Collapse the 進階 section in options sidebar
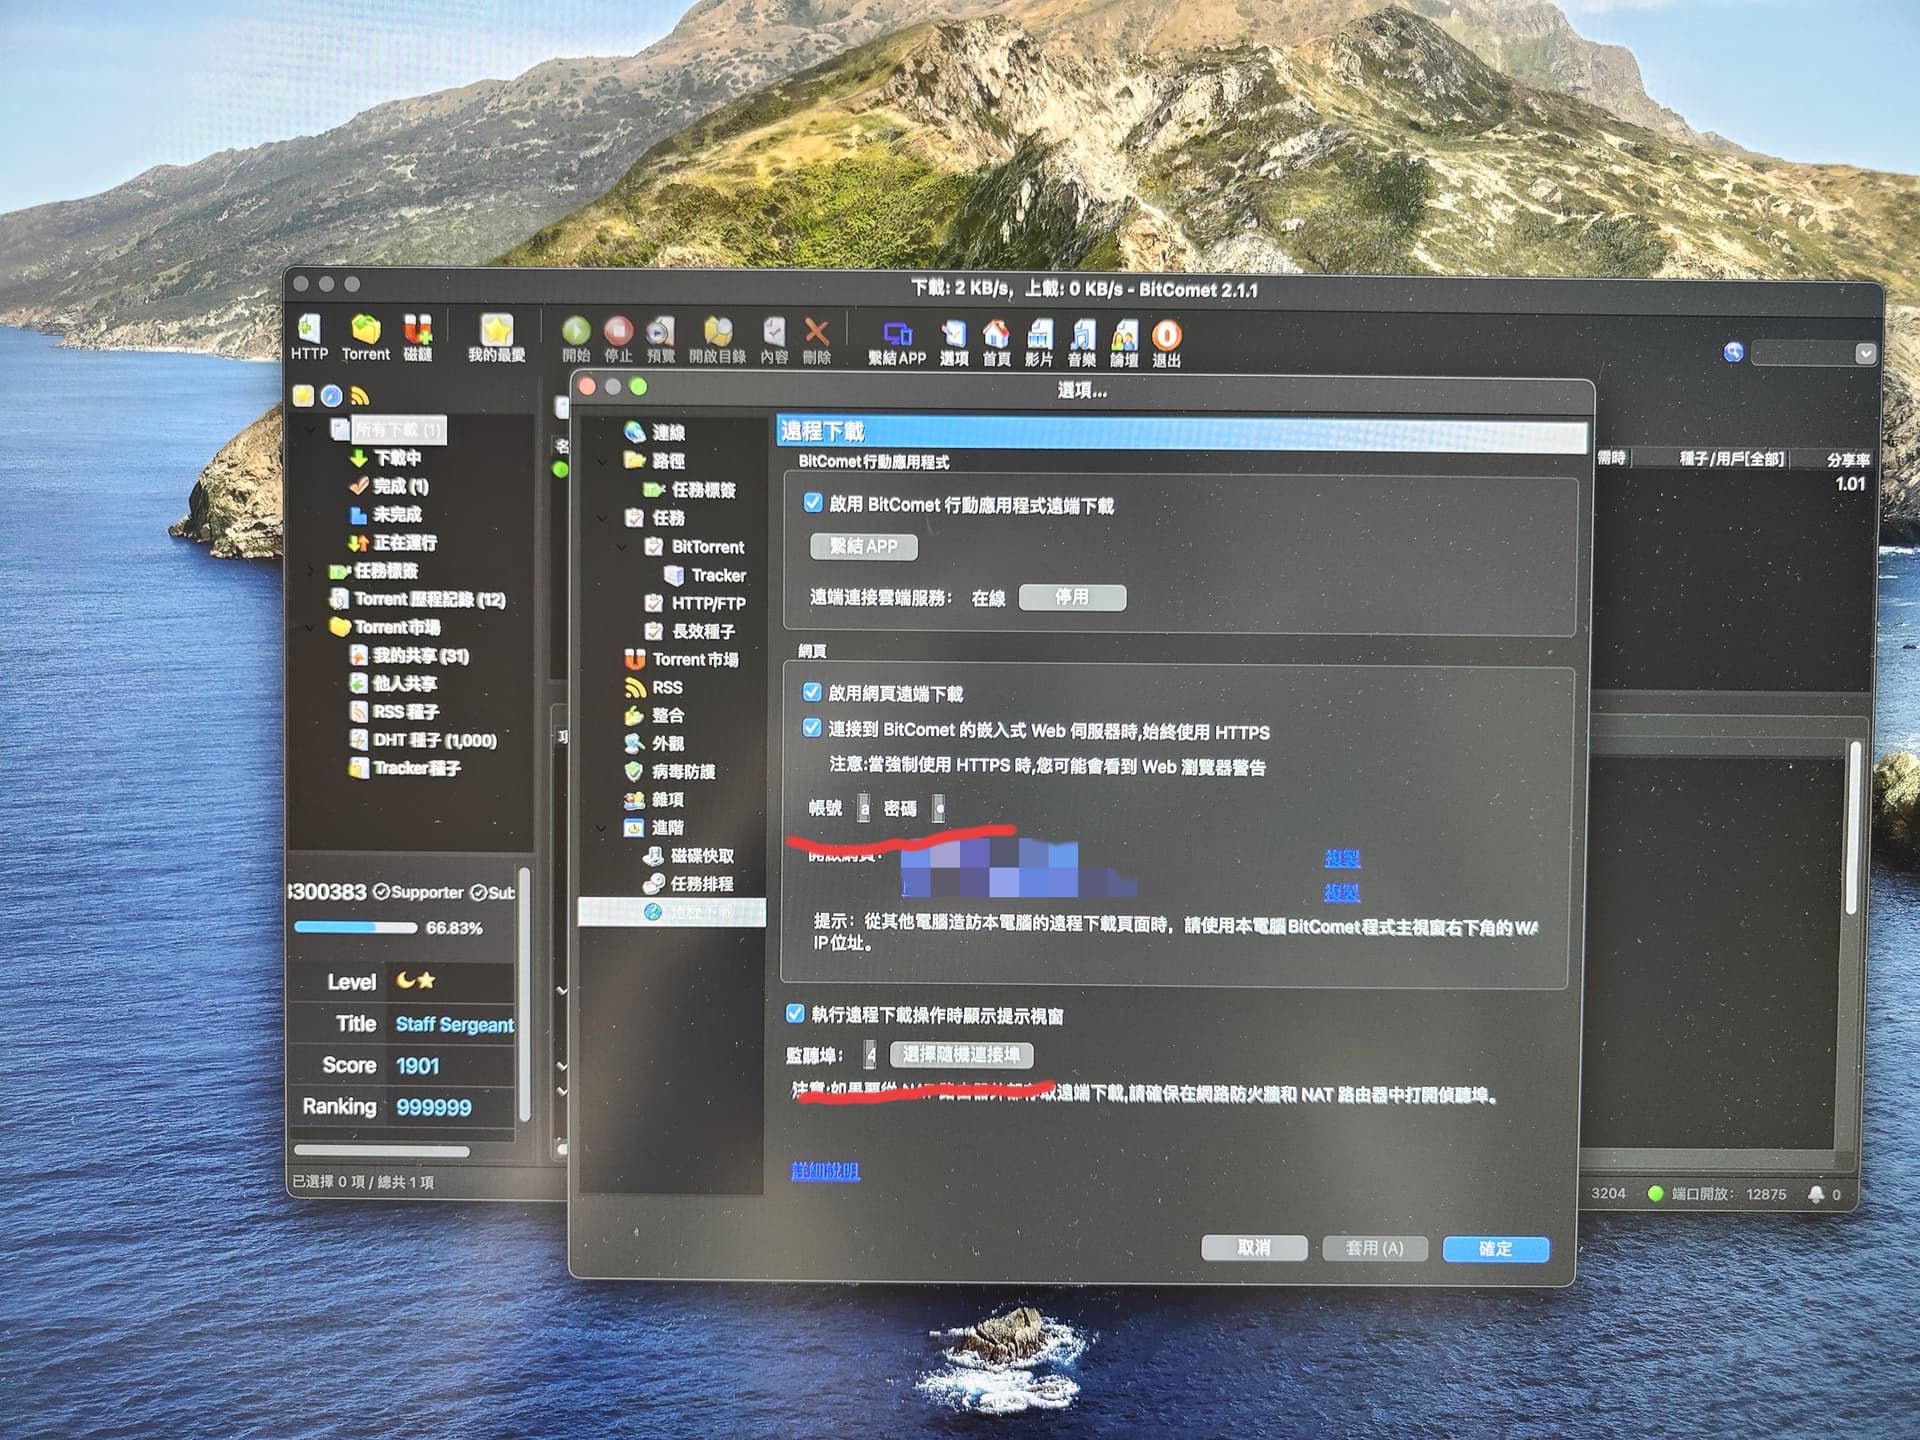The image size is (1920, 1440). pos(602,828)
